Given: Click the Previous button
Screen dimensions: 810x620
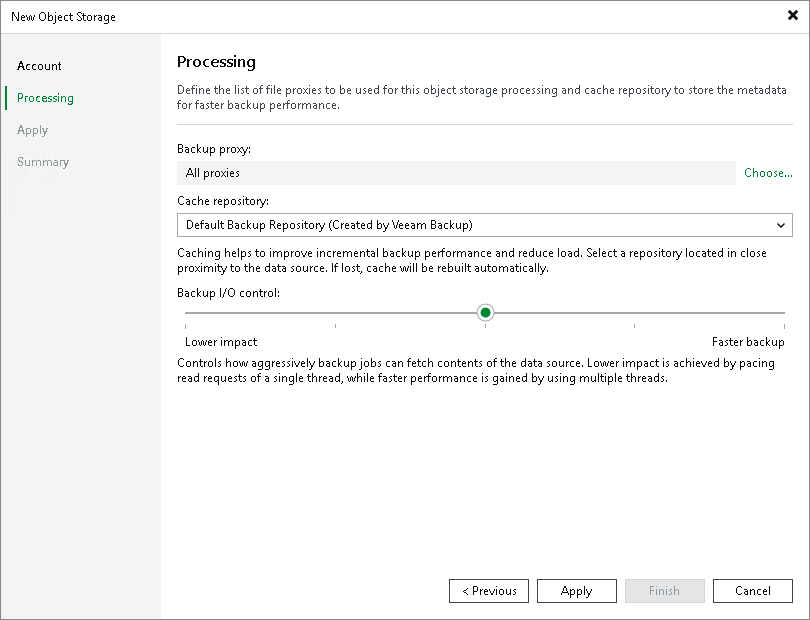Looking at the screenshot, I should pyautogui.click(x=488, y=591).
